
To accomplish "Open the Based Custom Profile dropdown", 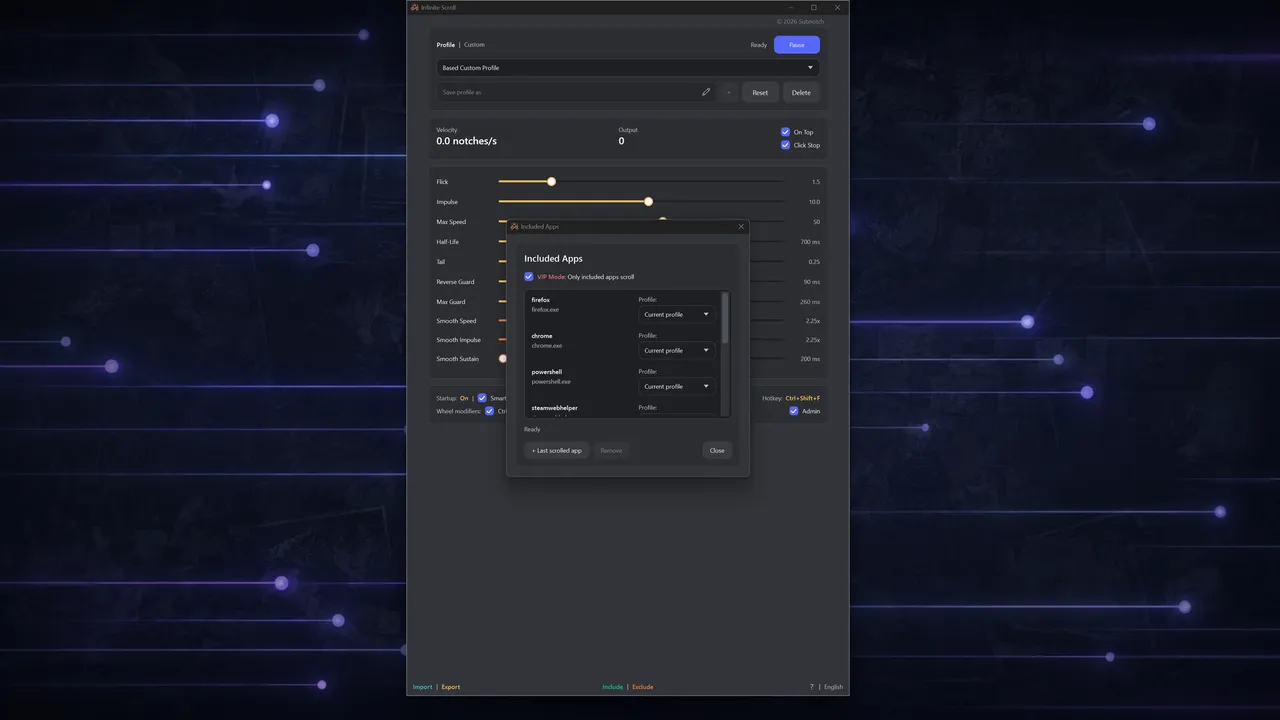I will pyautogui.click(x=628, y=68).
